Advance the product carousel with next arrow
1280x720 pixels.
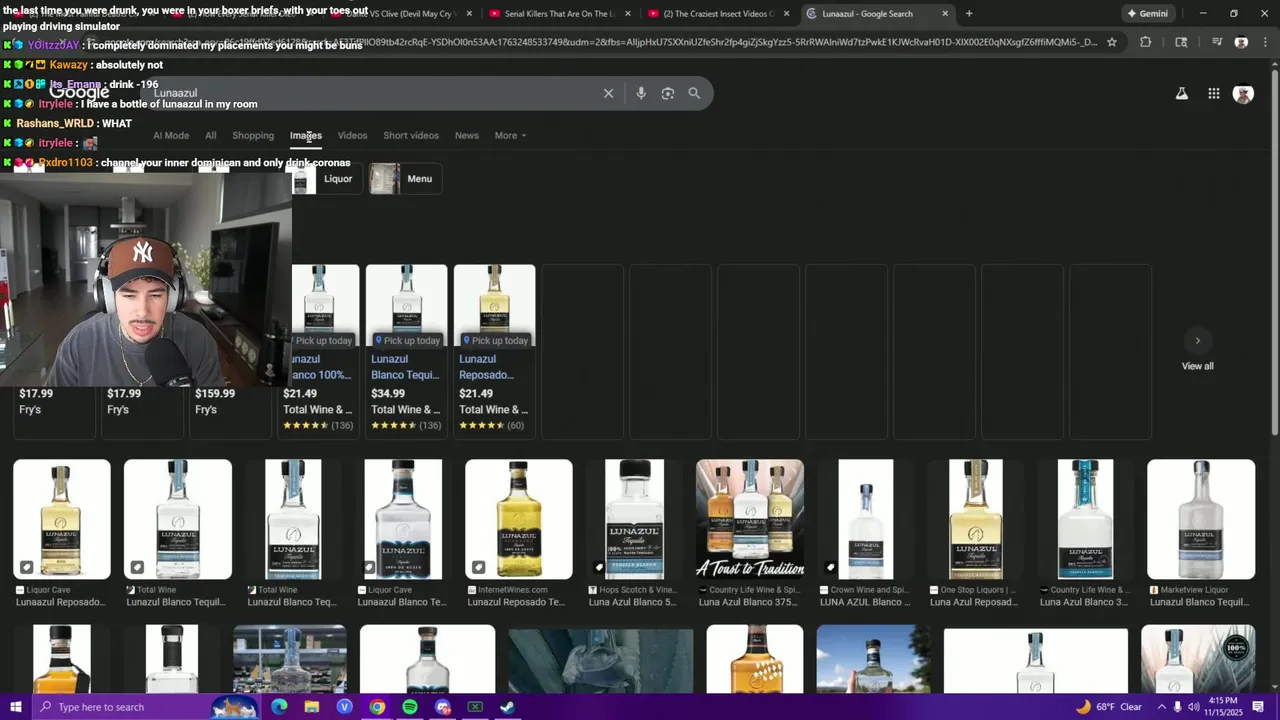point(1197,340)
